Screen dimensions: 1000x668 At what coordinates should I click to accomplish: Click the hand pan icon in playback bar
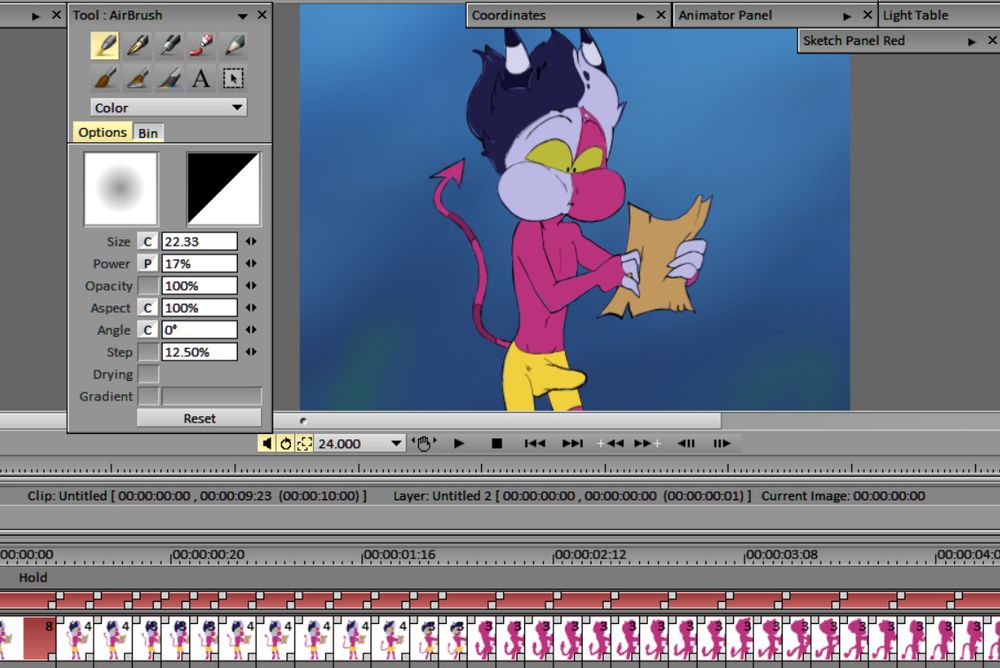pyautogui.click(x=423, y=443)
